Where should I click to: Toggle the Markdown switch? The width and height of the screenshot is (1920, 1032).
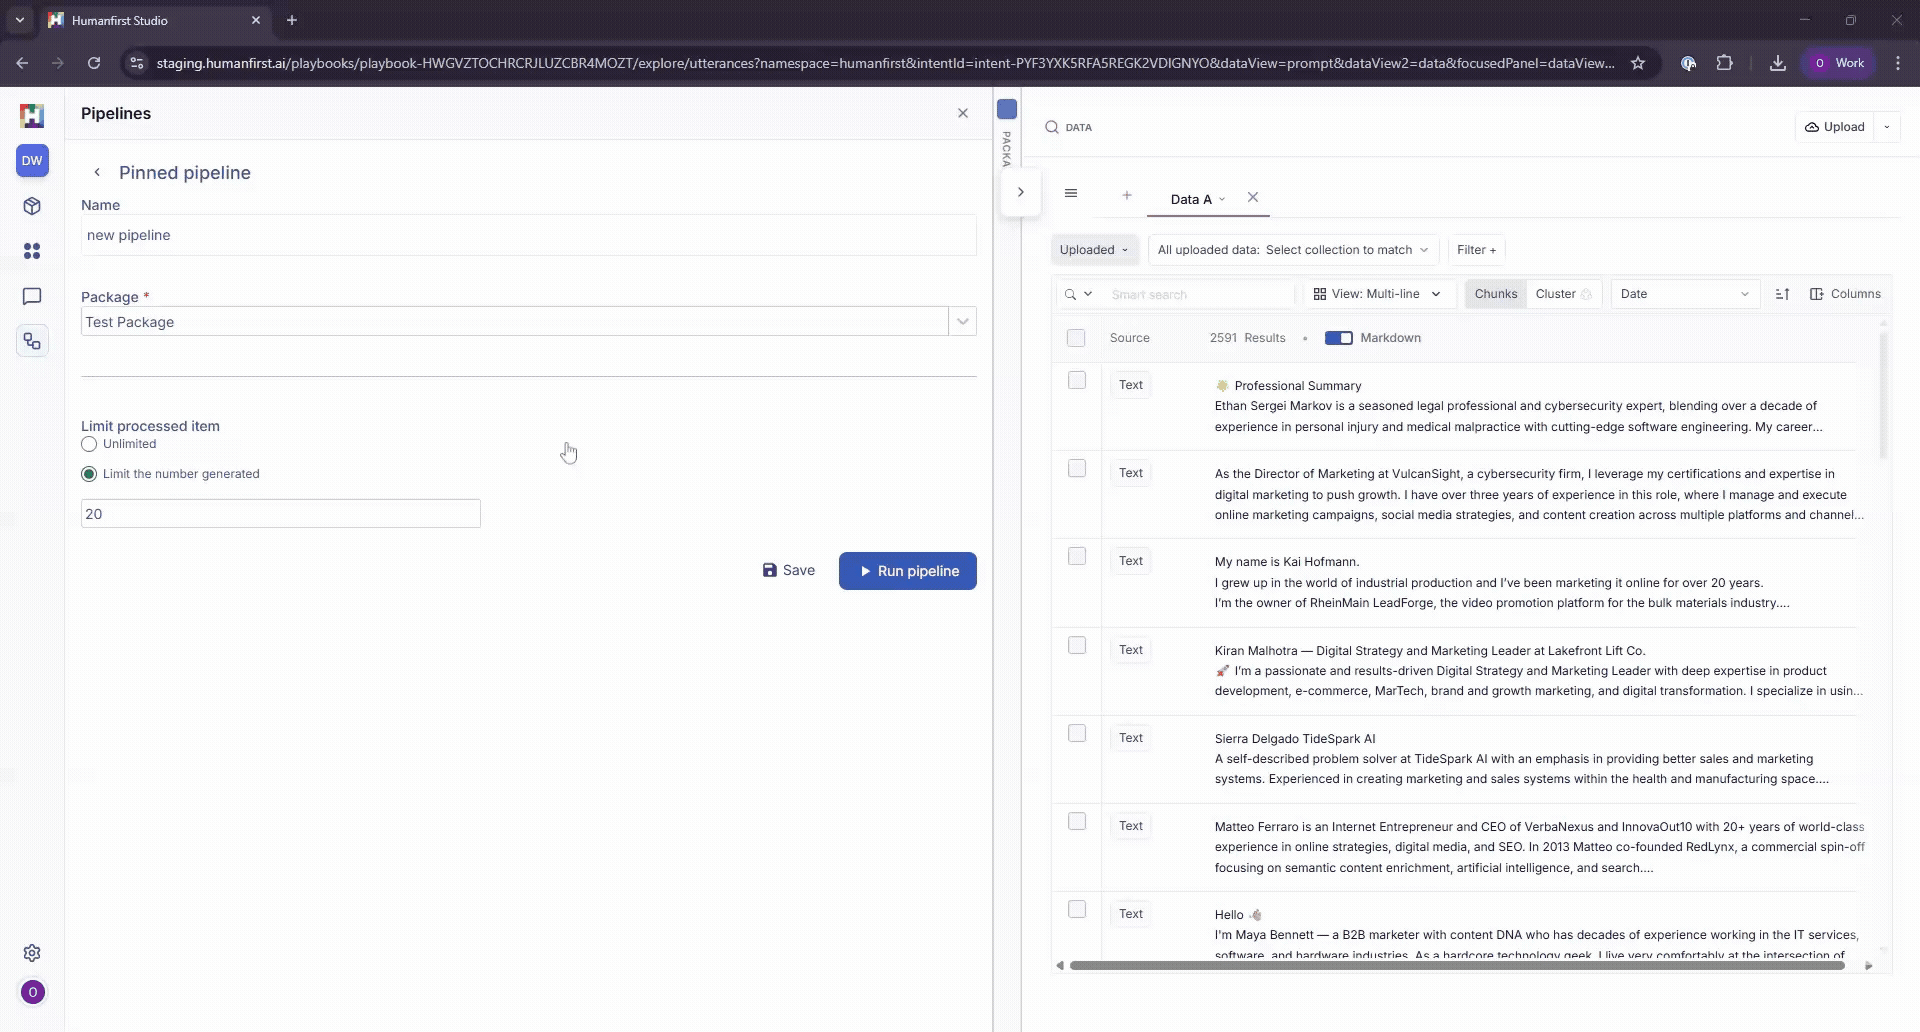1338,338
